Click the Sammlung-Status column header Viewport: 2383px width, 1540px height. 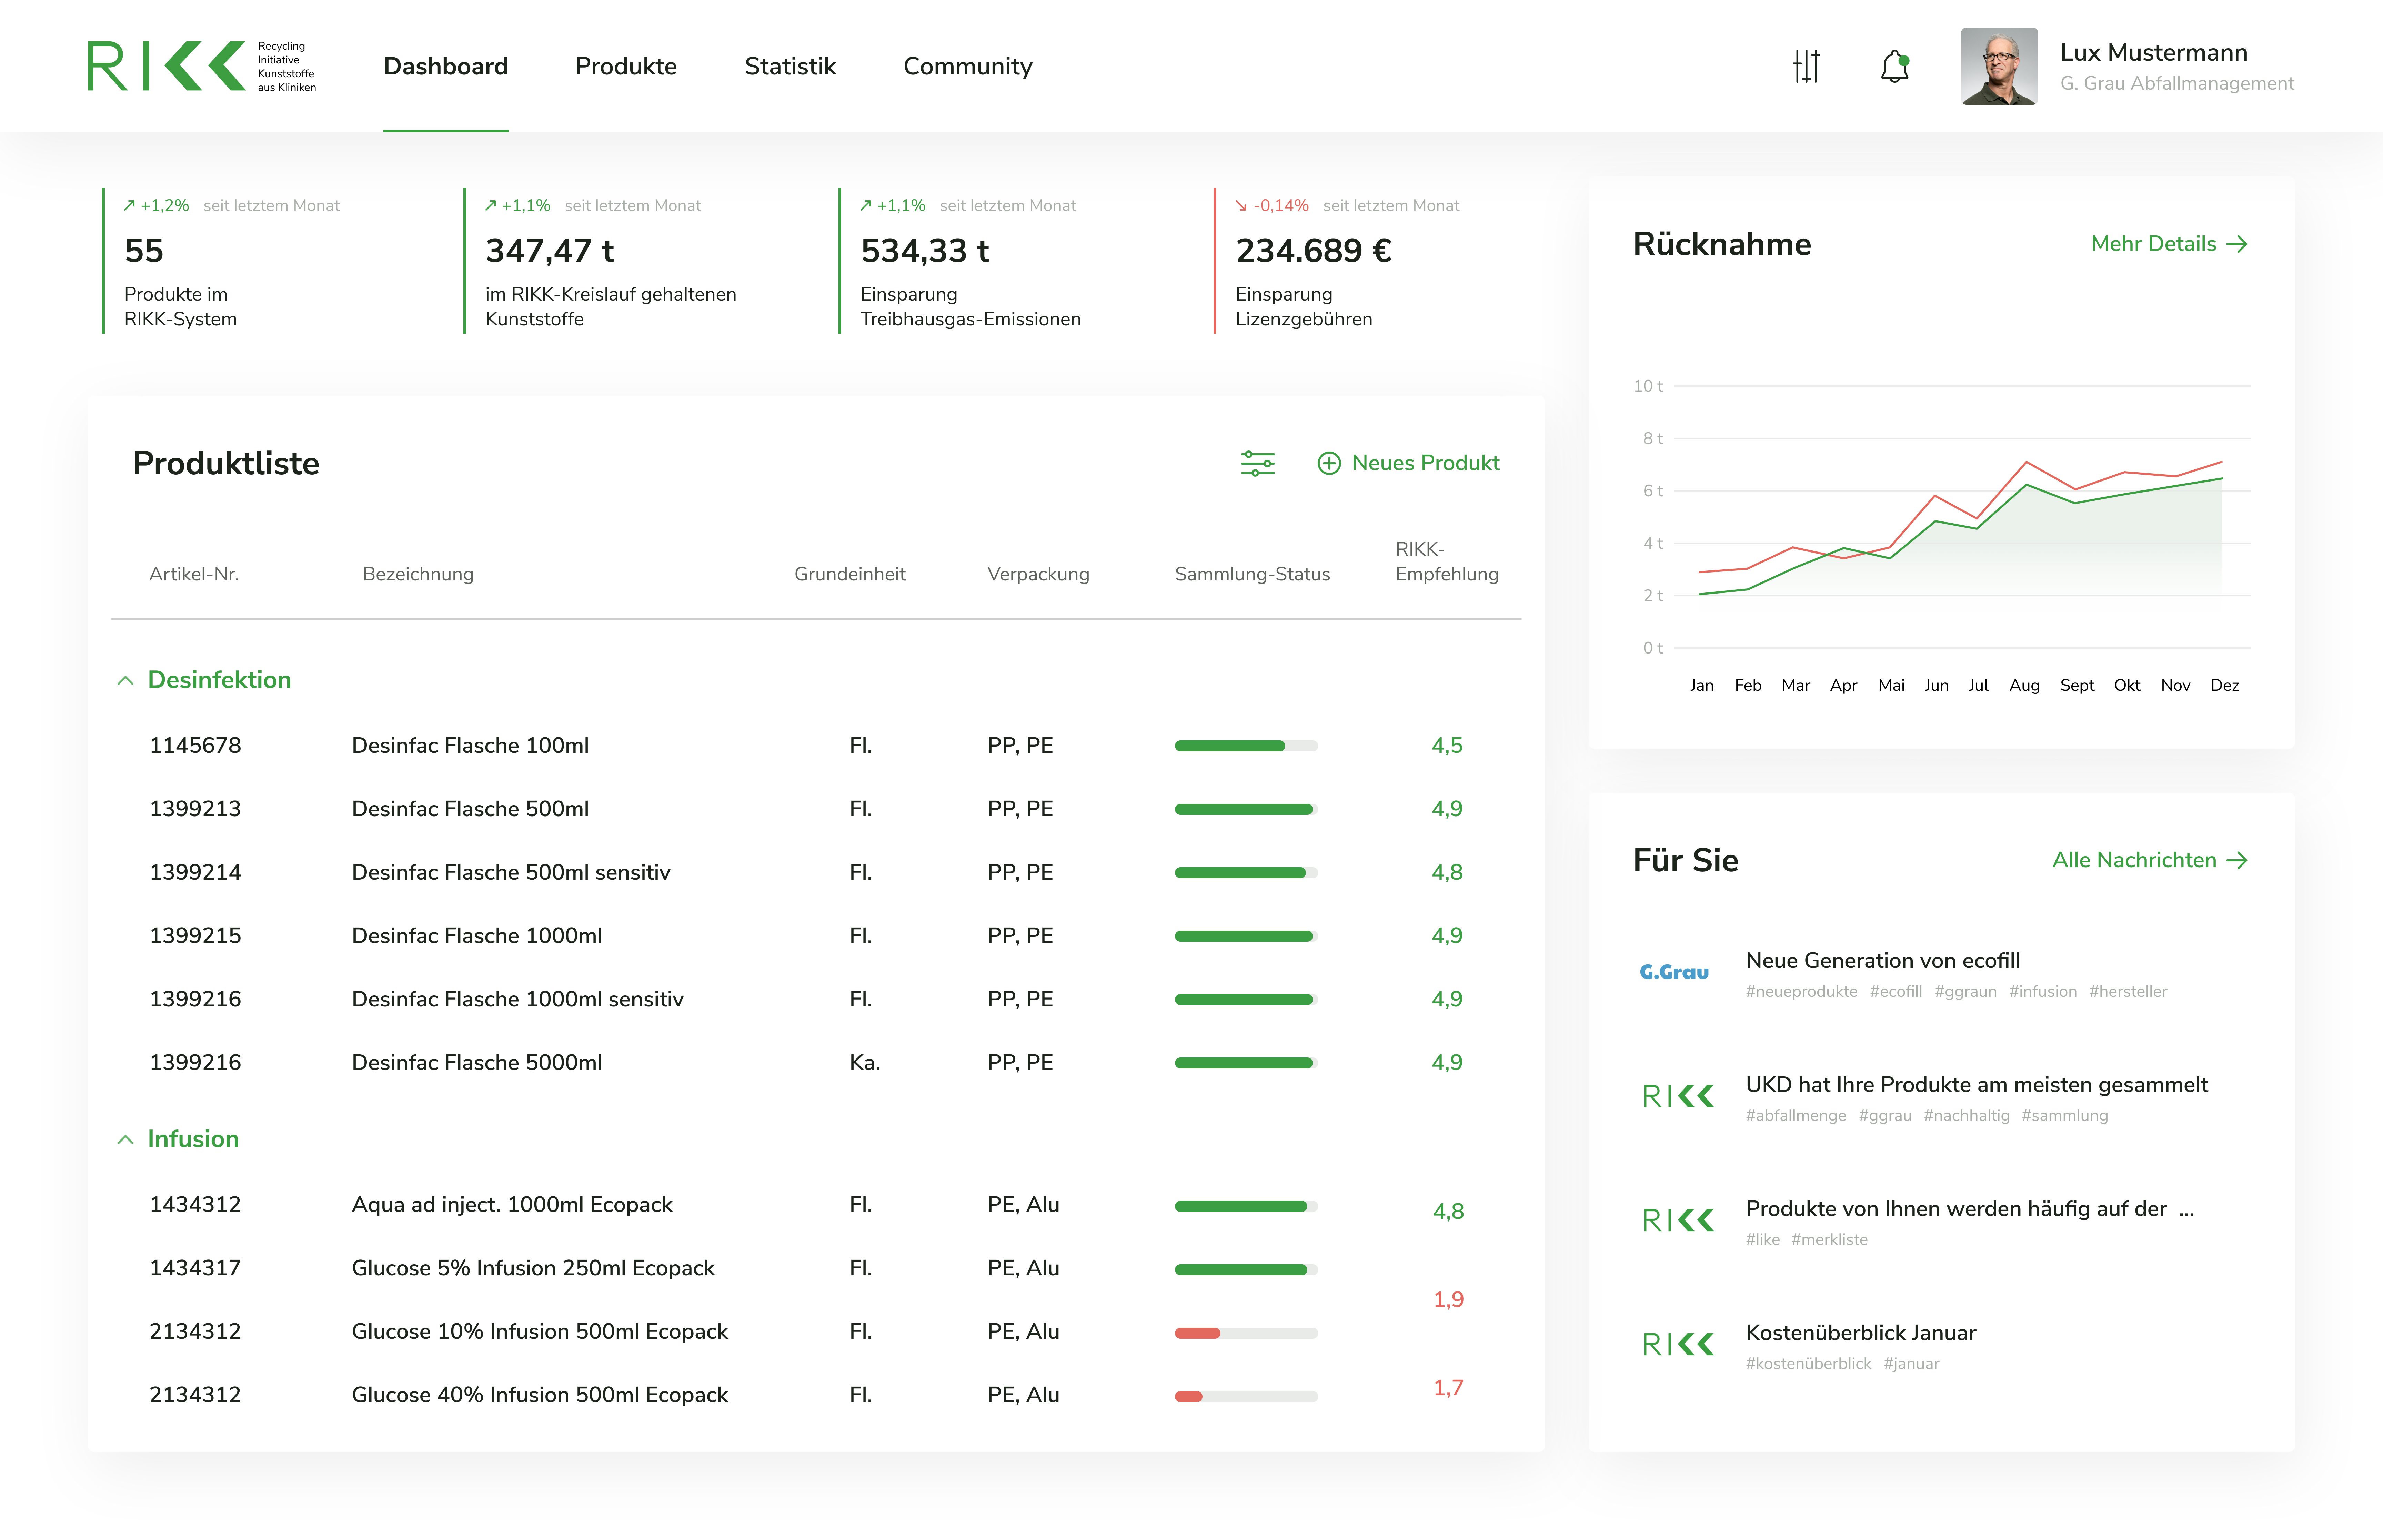point(1252,574)
